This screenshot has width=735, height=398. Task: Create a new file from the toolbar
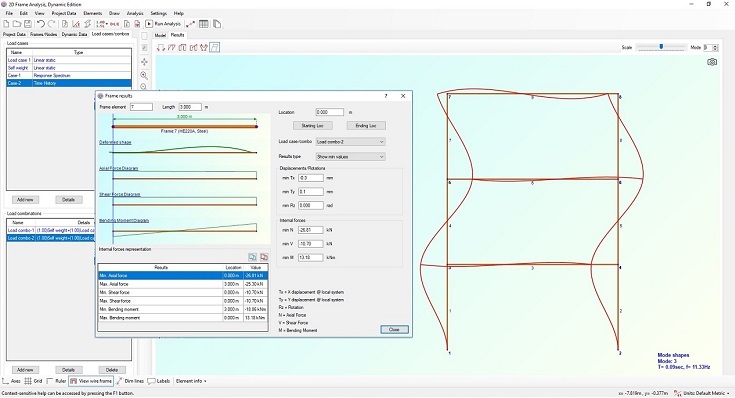click(x=6, y=24)
